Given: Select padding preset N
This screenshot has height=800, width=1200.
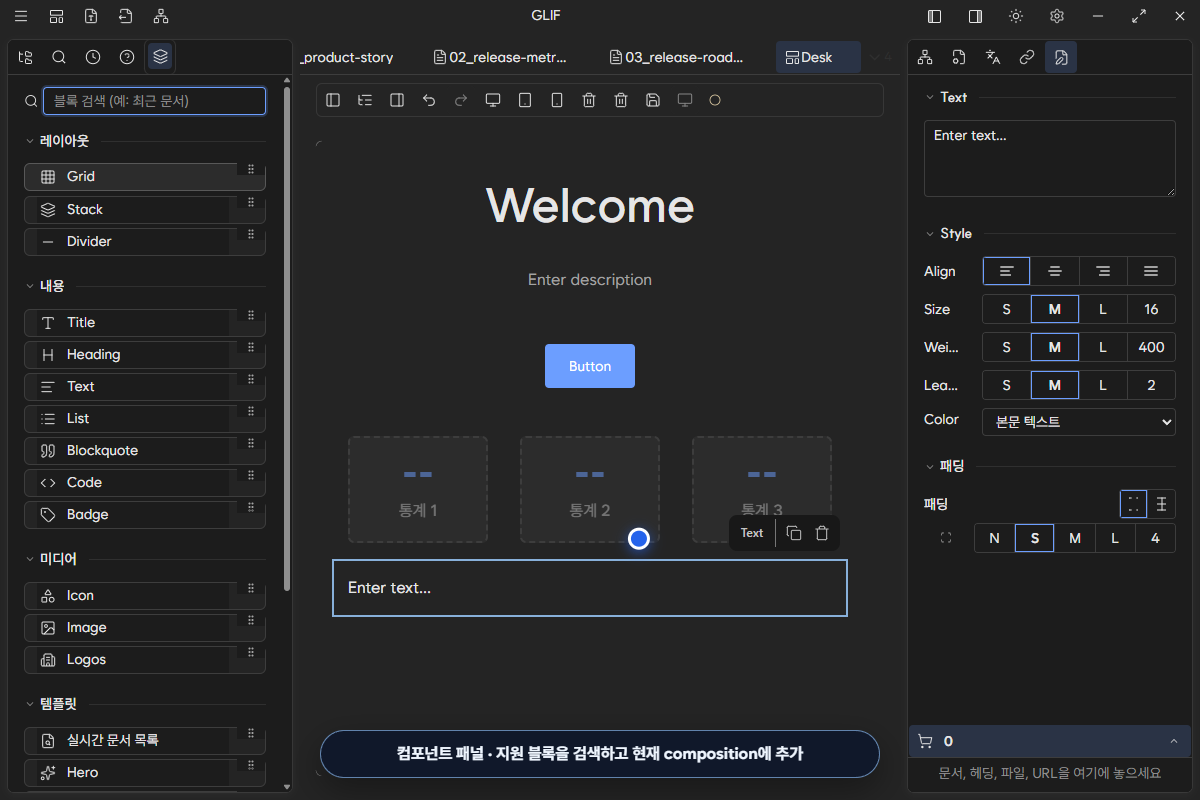Looking at the screenshot, I should 994,538.
